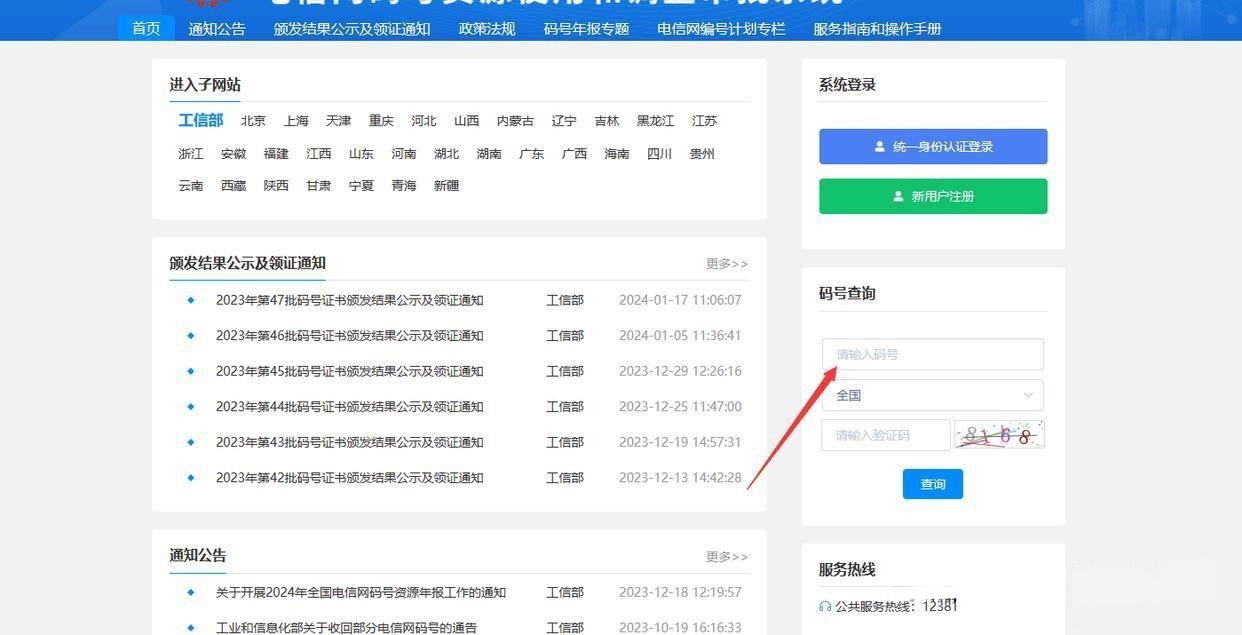
Task: Open 2023年第42批码号证书颁发结果公示 notice
Action: [350, 478]
